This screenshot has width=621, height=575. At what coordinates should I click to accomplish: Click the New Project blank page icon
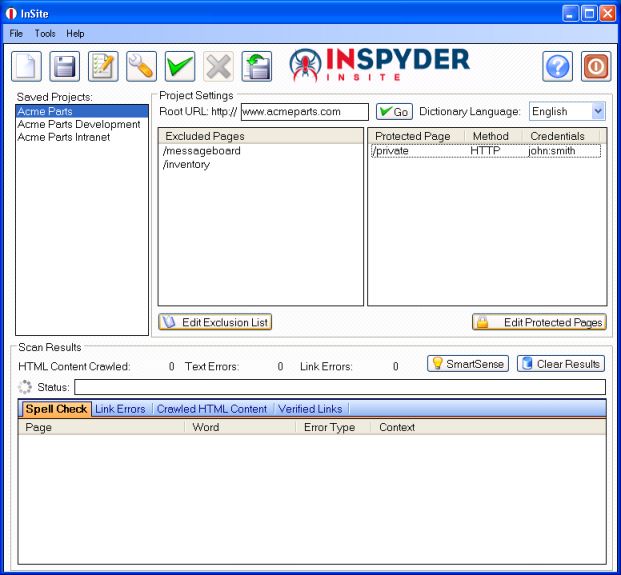tap(26, 66)
